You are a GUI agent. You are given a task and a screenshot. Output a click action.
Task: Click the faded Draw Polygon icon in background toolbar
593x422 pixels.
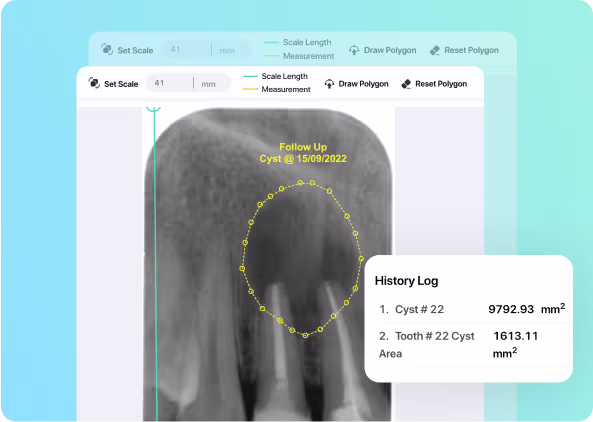point(354,50)
